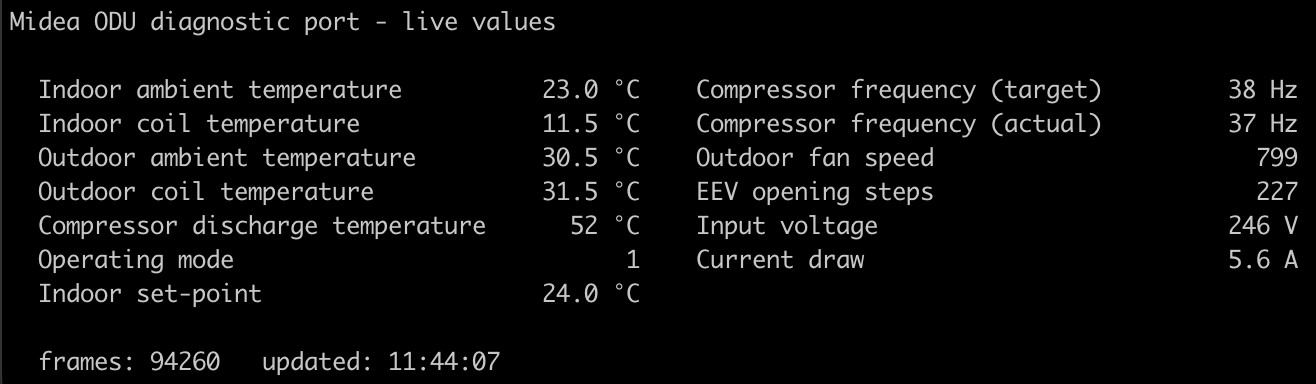Select the 11.5 °C indoor coil value
The height and width of the screenshot is (384, 1316).
(x=591, y=125)
